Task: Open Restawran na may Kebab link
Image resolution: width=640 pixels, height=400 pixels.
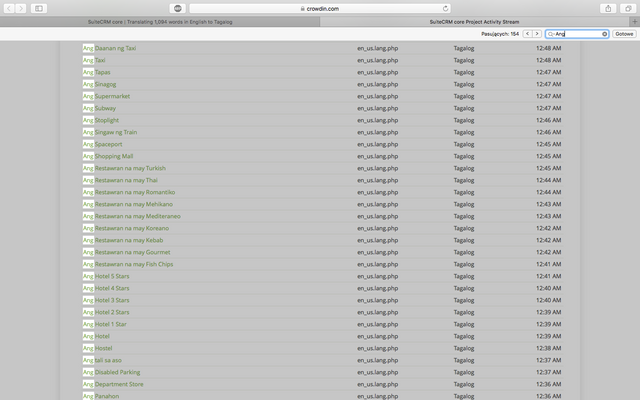Action: (123, 240)
